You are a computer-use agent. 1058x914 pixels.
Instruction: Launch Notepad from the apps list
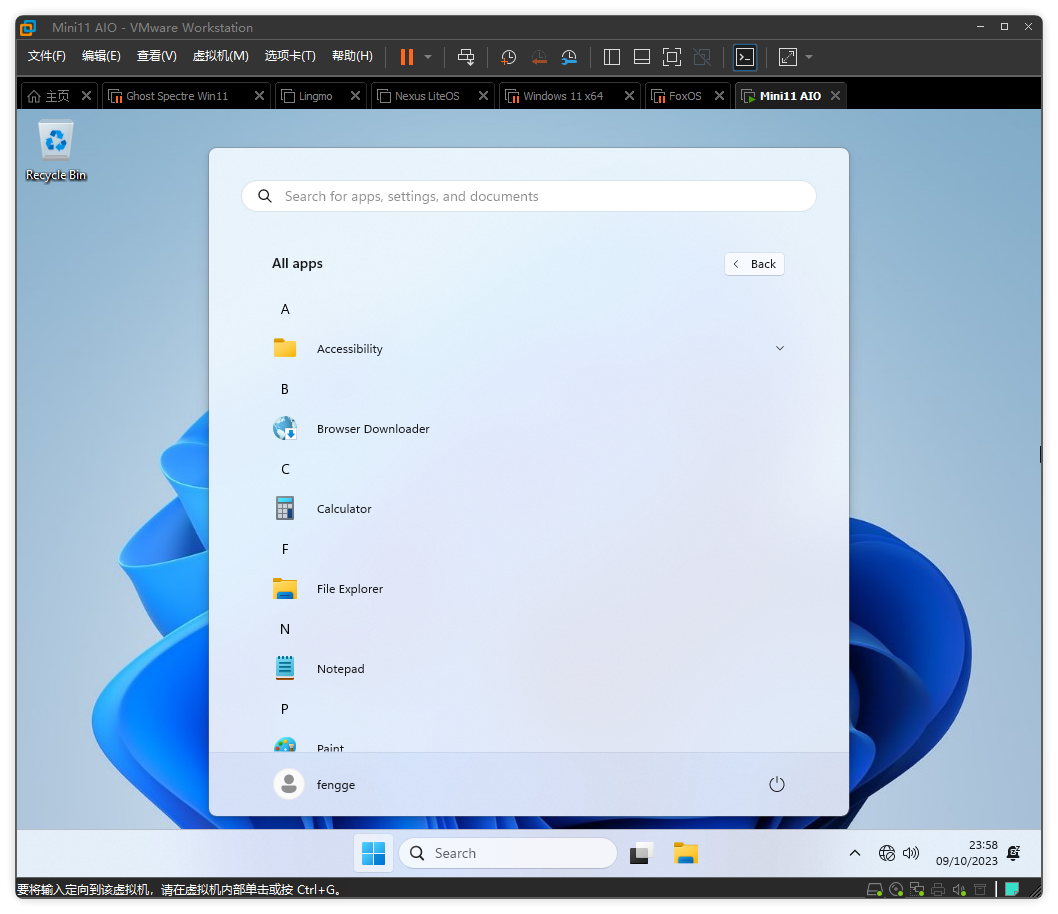pyautogui.click(x=528, y=668)
